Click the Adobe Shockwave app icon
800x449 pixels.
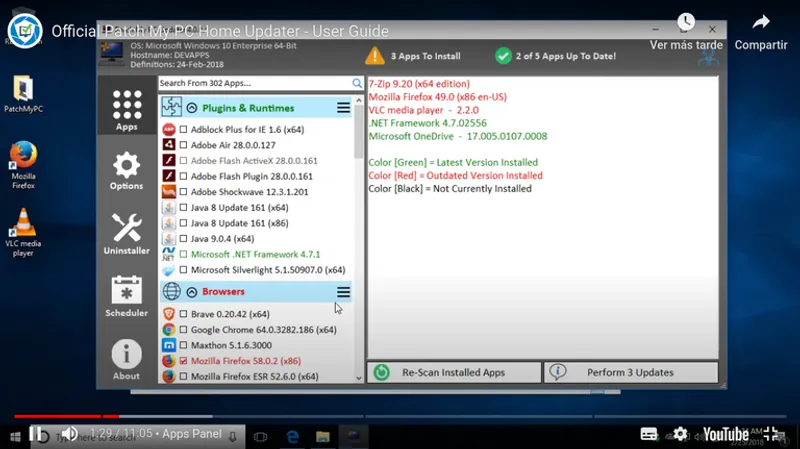pos(169,192)
